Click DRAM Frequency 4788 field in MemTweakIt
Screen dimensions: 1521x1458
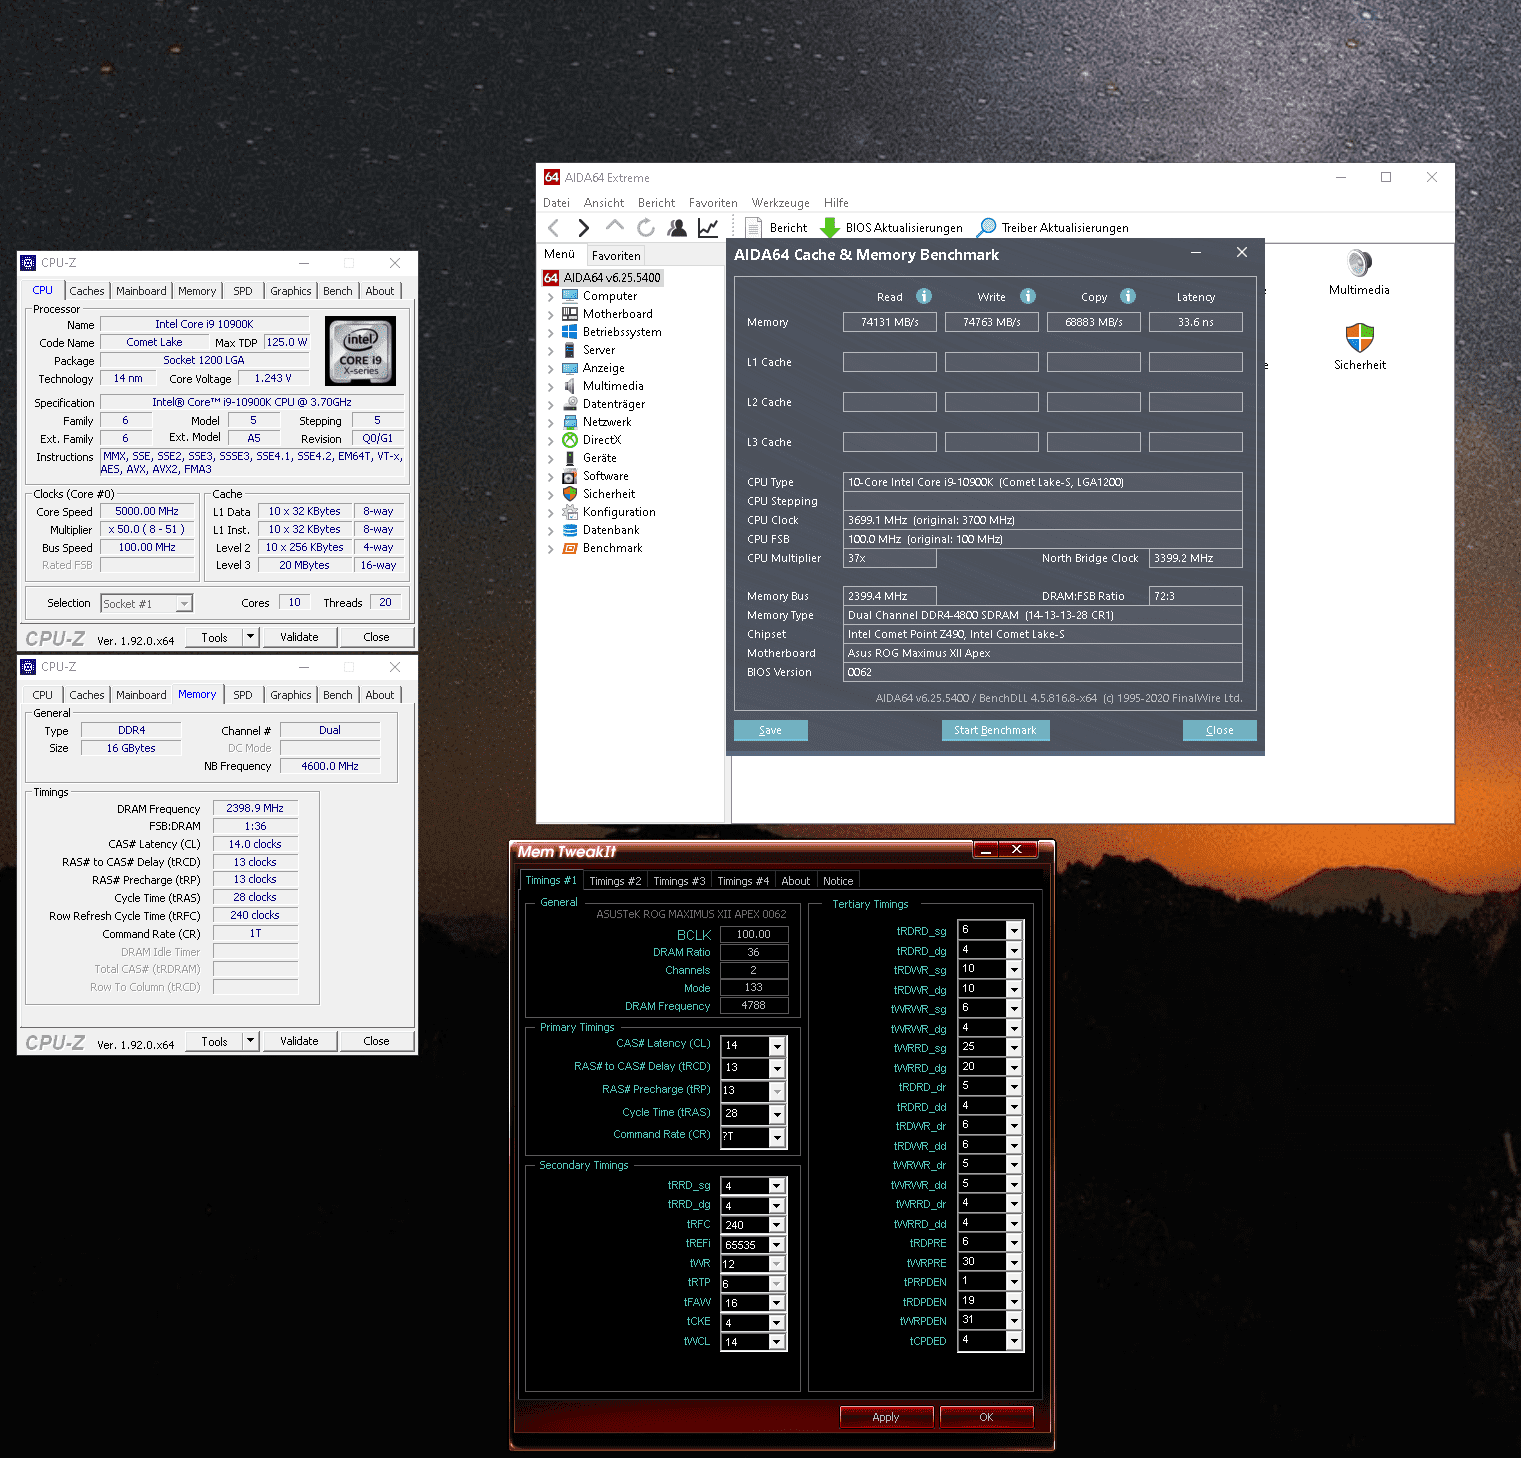pyautogui.click(x=753, y=1006)
